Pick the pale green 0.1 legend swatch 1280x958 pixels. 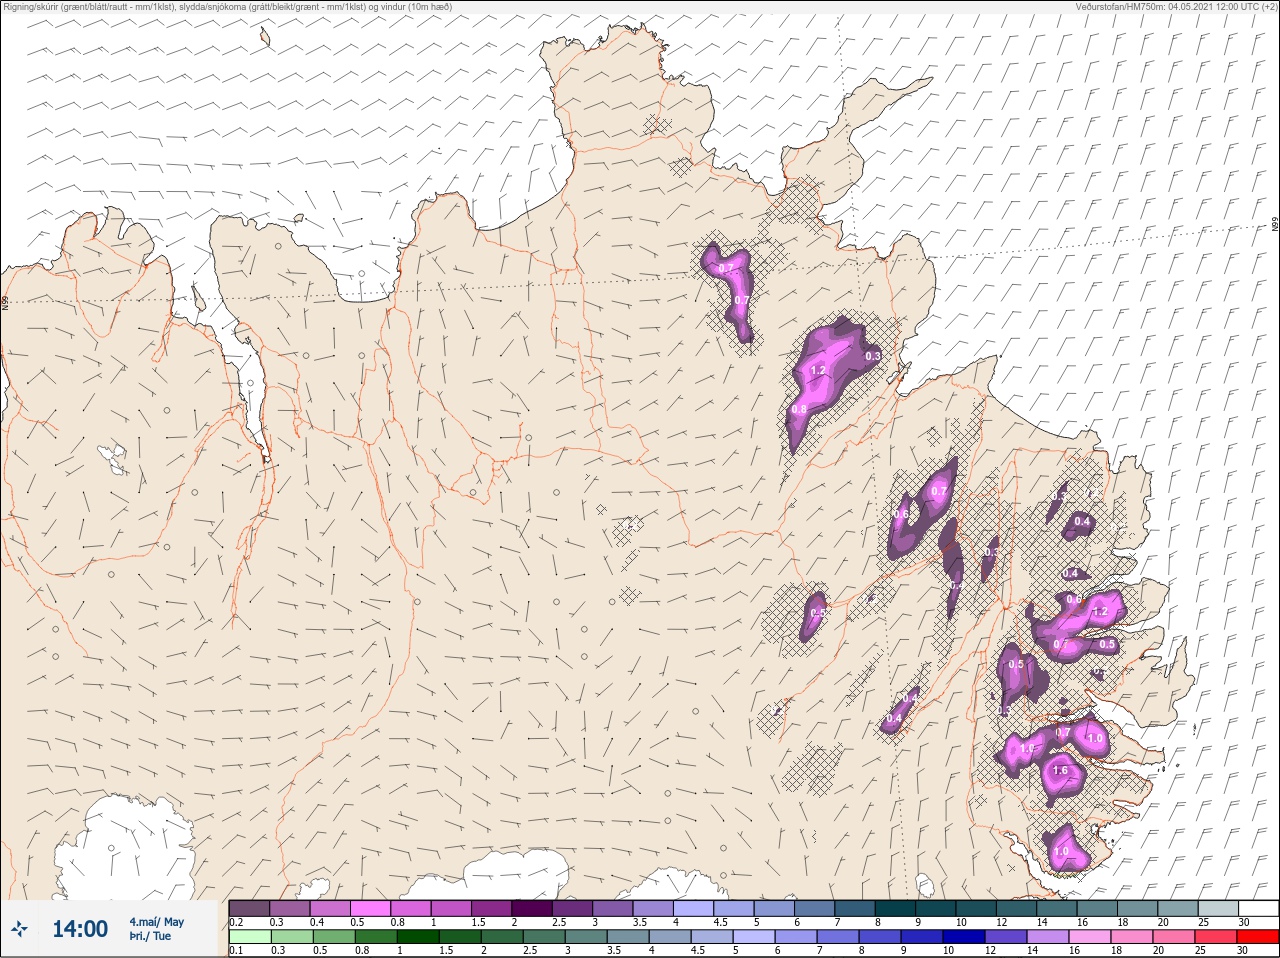pos(249,937)
